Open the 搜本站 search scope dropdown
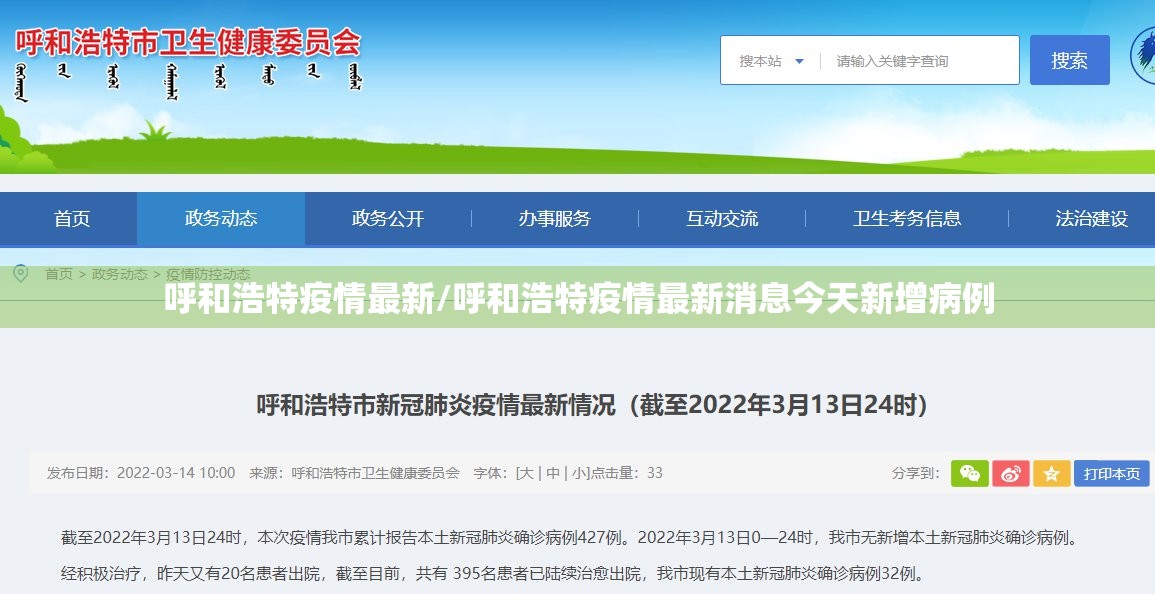Viewport: 1155px width, 594px height. [770, 61]
